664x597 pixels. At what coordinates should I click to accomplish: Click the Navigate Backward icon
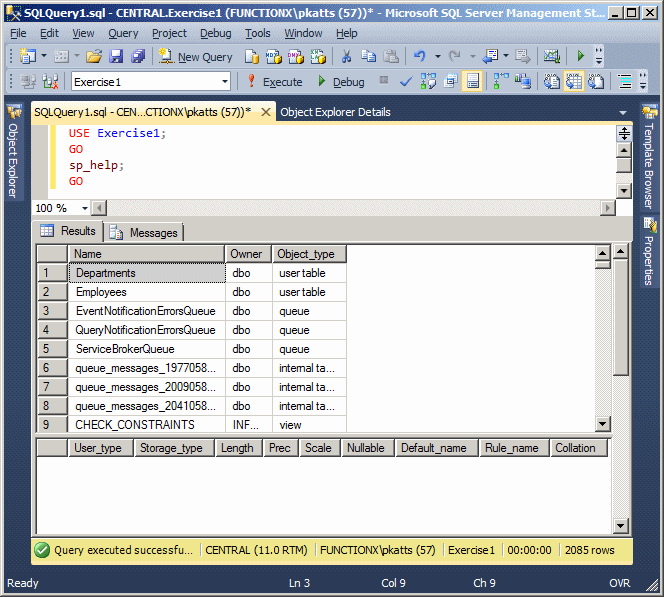[x=491, y=56]
